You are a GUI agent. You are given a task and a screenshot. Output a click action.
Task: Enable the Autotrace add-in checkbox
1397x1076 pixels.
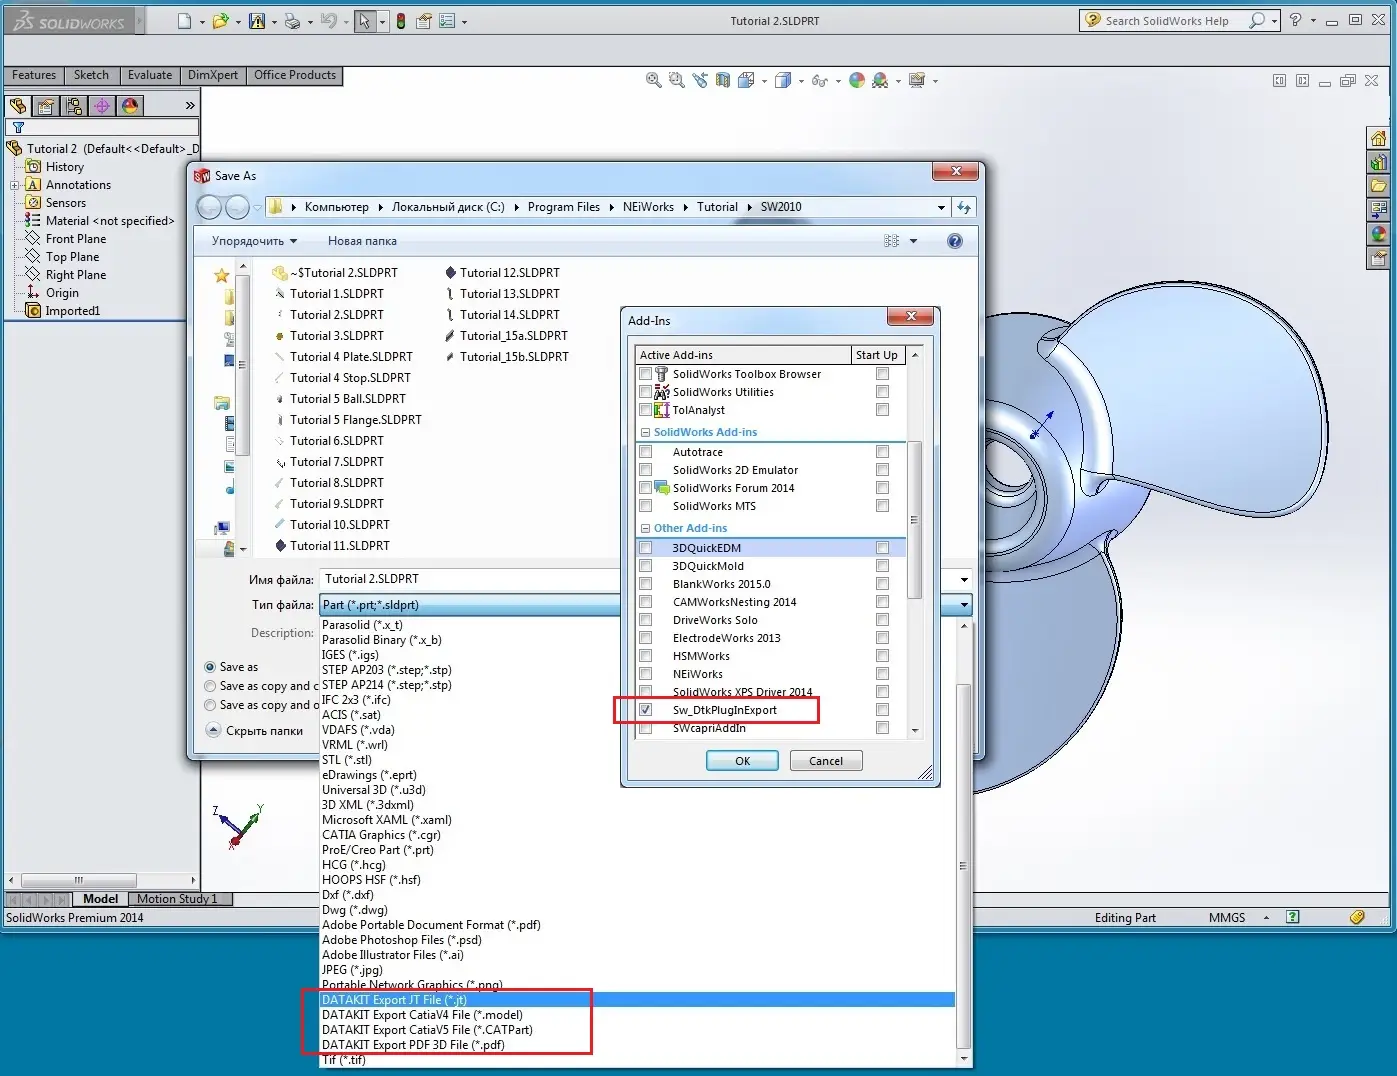click(x=646, y=452)
